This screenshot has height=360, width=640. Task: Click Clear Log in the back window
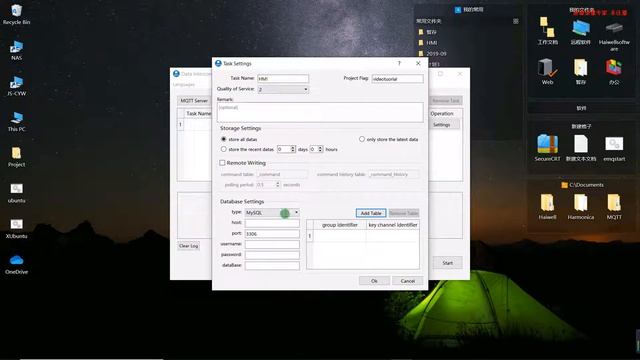click(x=189, y=246)
